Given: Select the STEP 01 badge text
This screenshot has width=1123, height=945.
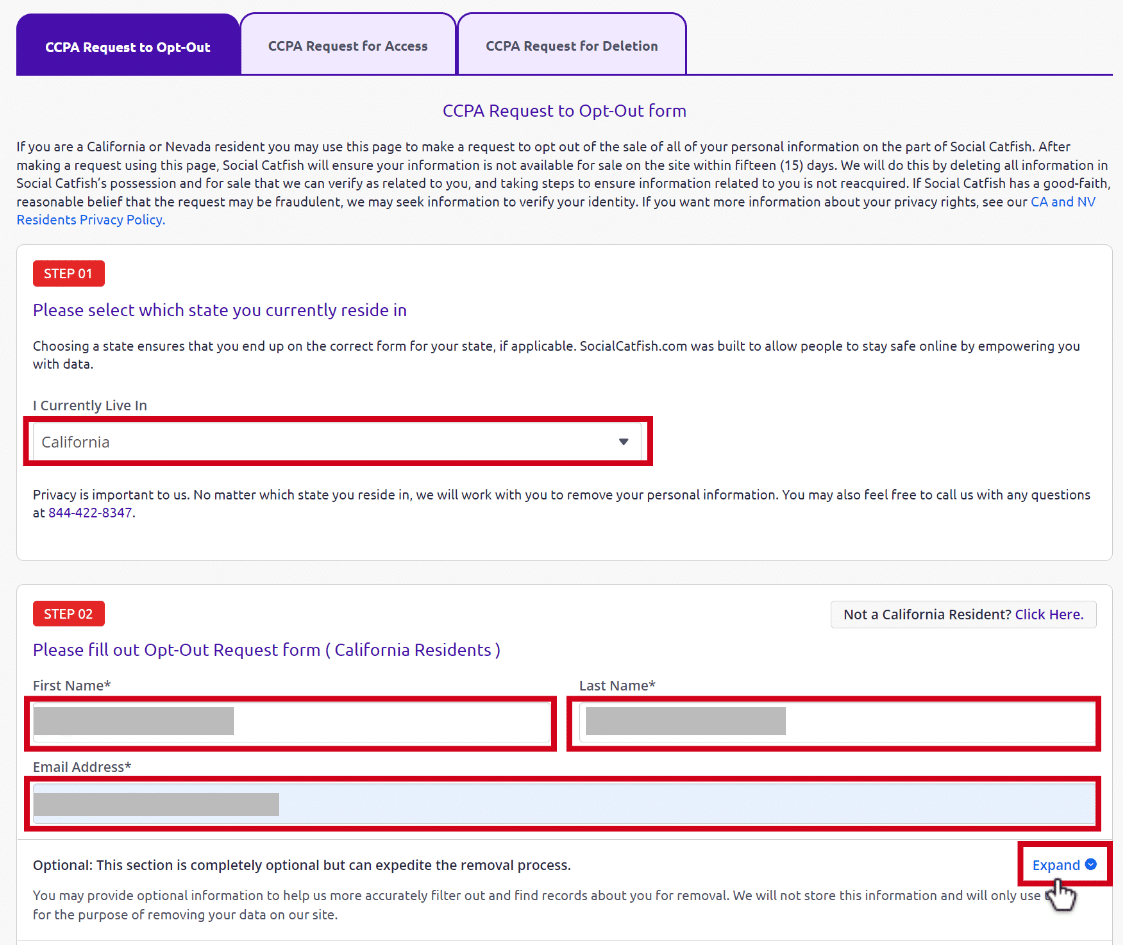Looking at the screenshot, I should coord(68,274).
